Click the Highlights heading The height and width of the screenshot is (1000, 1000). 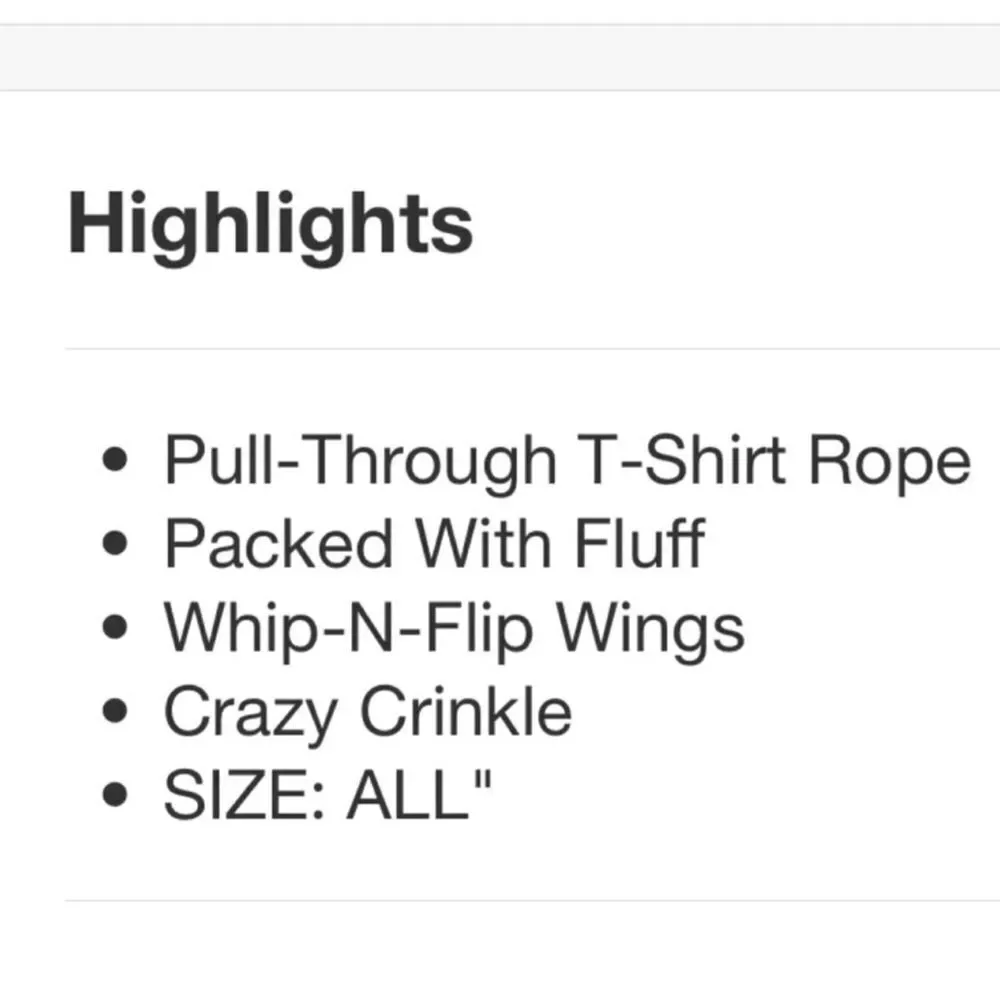click(270, 228)
